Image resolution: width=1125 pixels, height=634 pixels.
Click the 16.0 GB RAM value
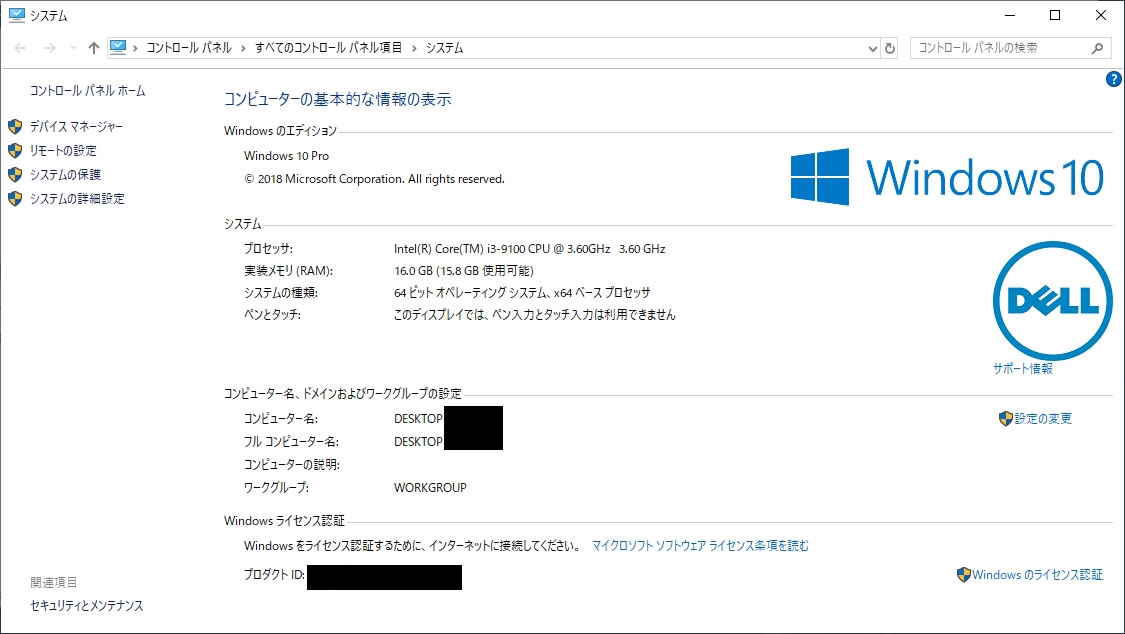(x=463, y=271)
